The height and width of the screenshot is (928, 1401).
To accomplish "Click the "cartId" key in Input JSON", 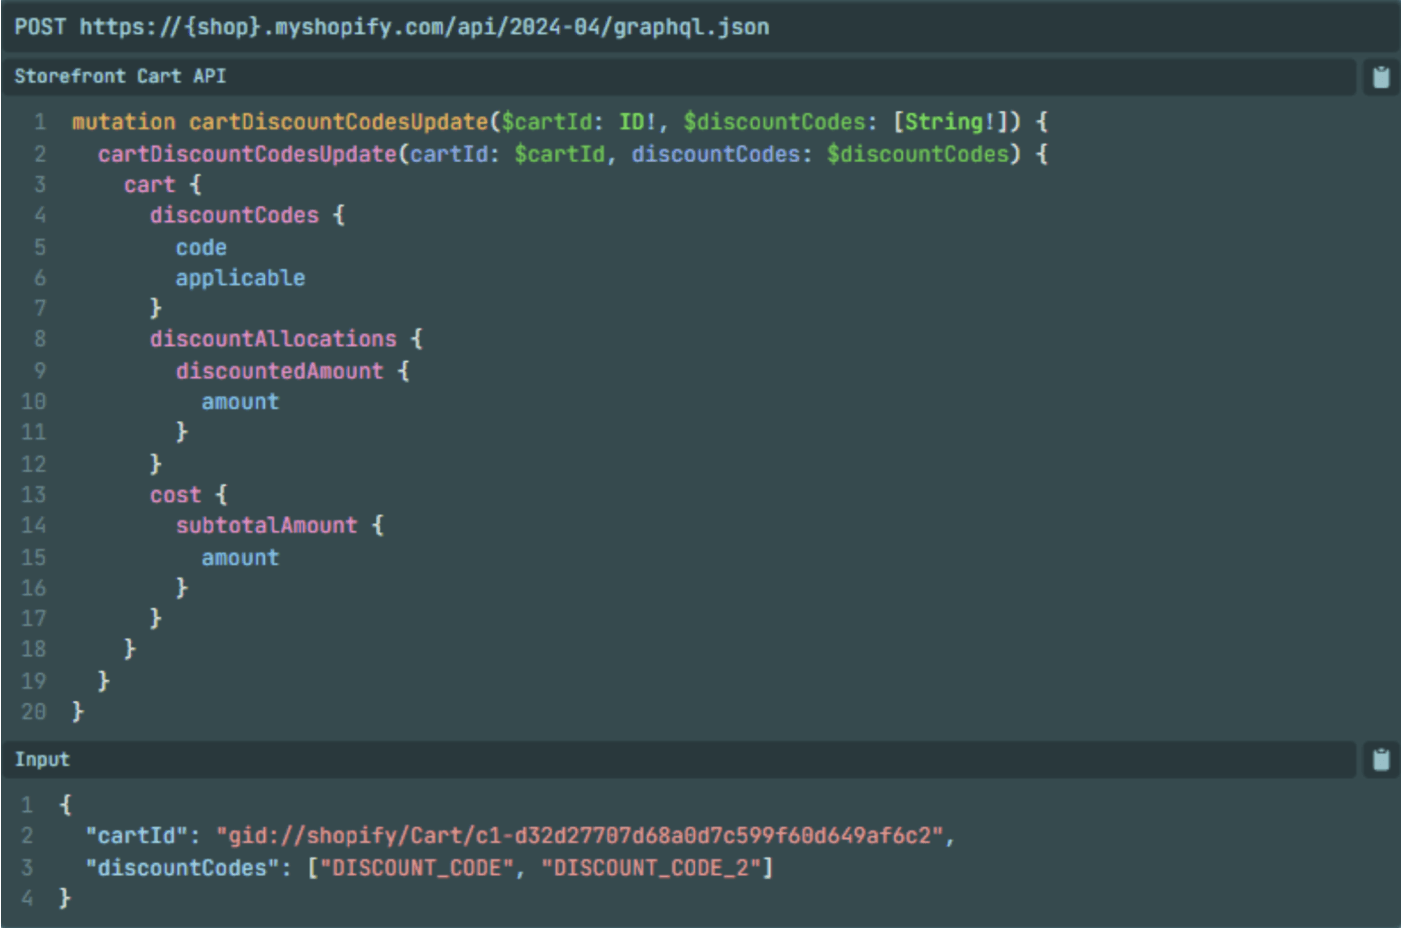I will click(x=137, y=836).
